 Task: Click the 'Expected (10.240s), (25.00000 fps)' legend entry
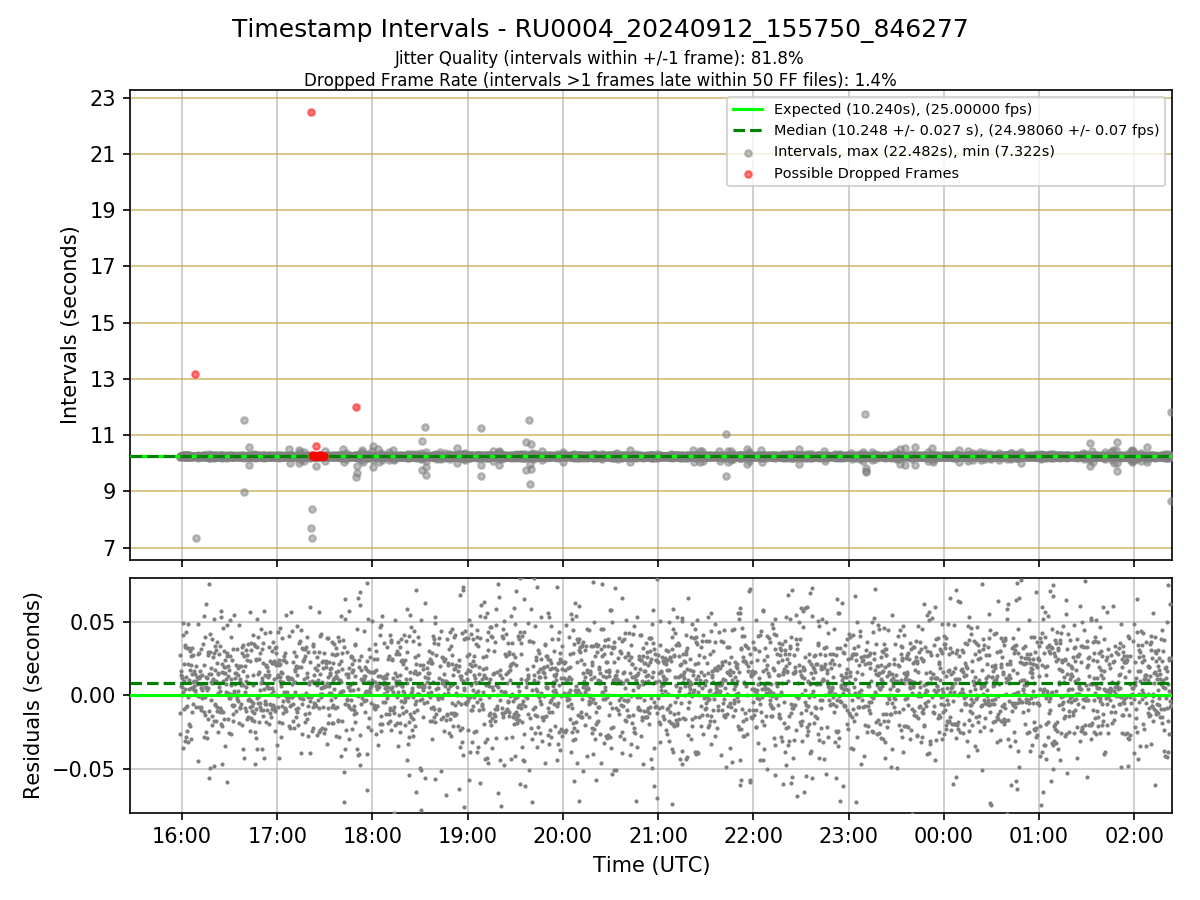click(x=903, y=109)
